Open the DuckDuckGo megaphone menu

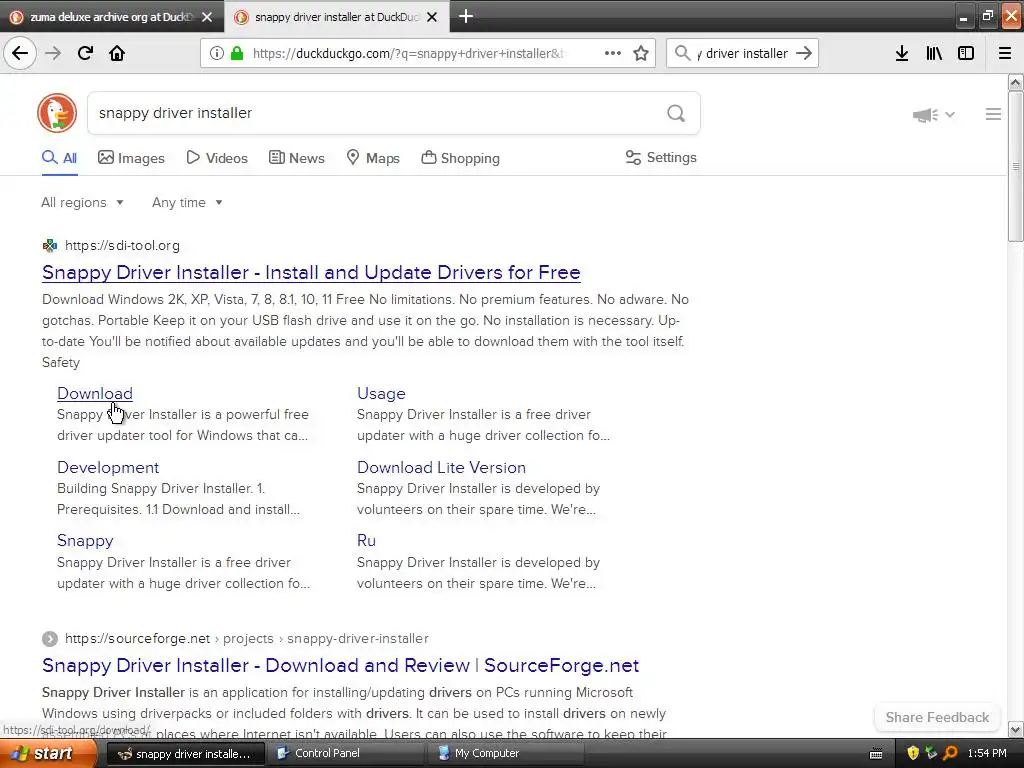[x=933, y=115]
